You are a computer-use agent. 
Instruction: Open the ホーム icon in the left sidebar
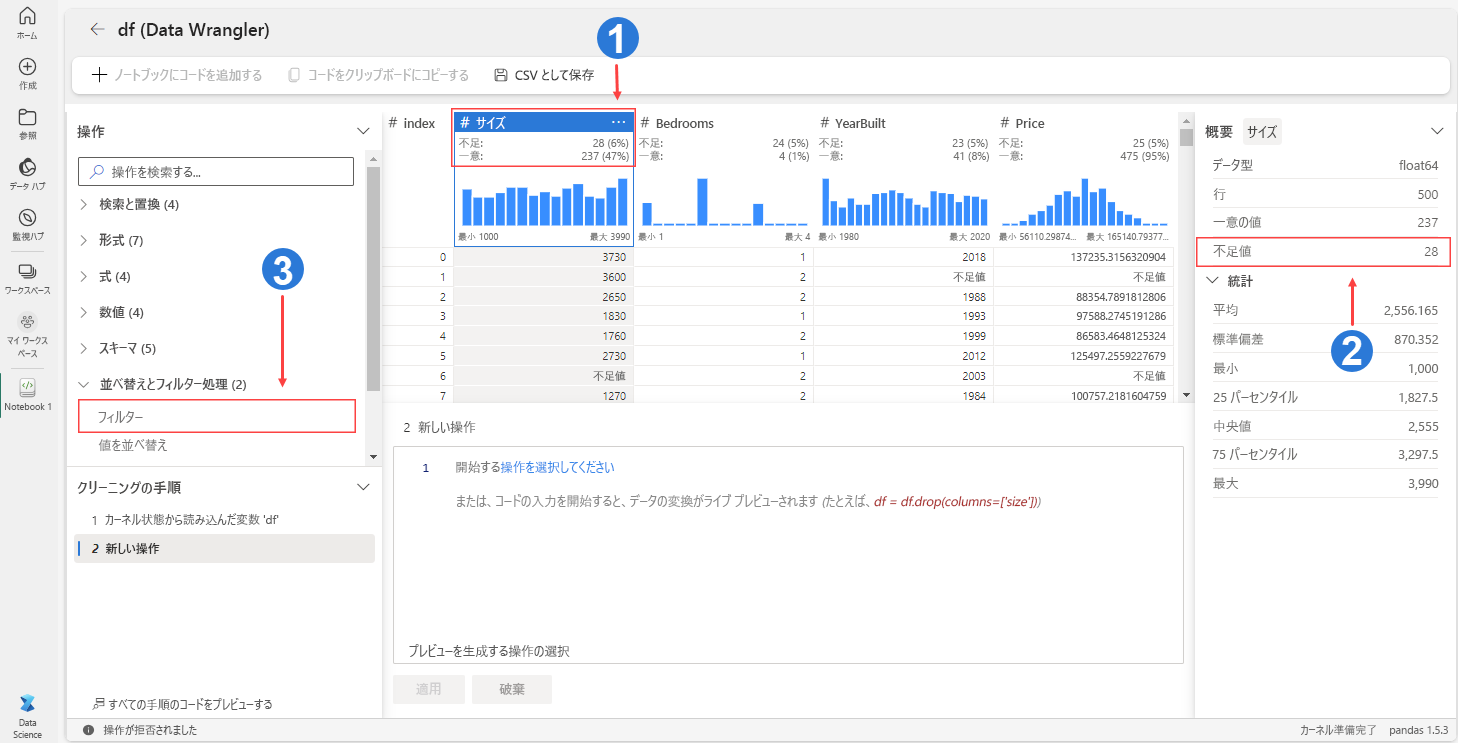click(27, 20)
